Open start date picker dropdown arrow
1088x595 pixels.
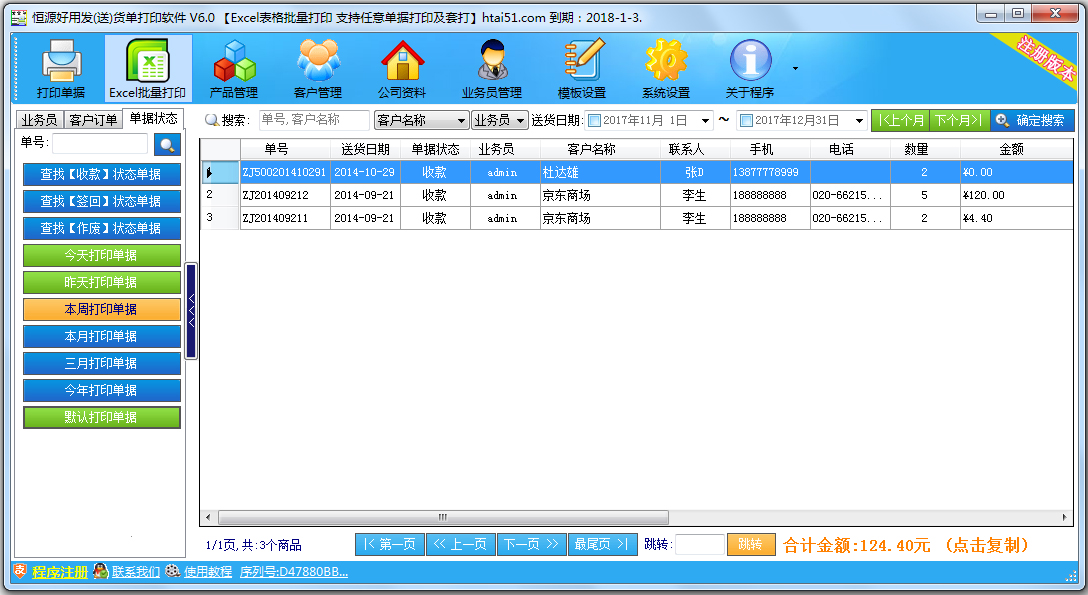click(x=705, y=121)
